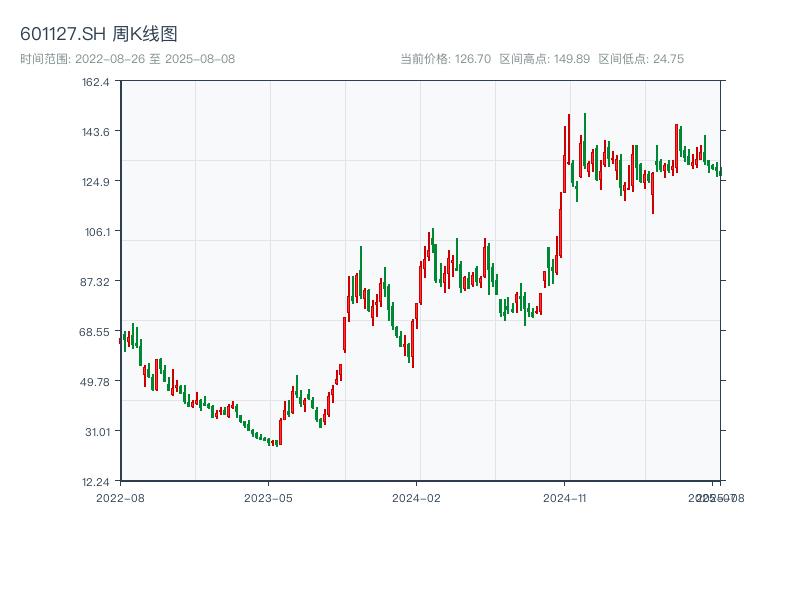Click the interval low label "区间低点: 24.75"
The image size is (800, 600).
click(x=641, y=59)
